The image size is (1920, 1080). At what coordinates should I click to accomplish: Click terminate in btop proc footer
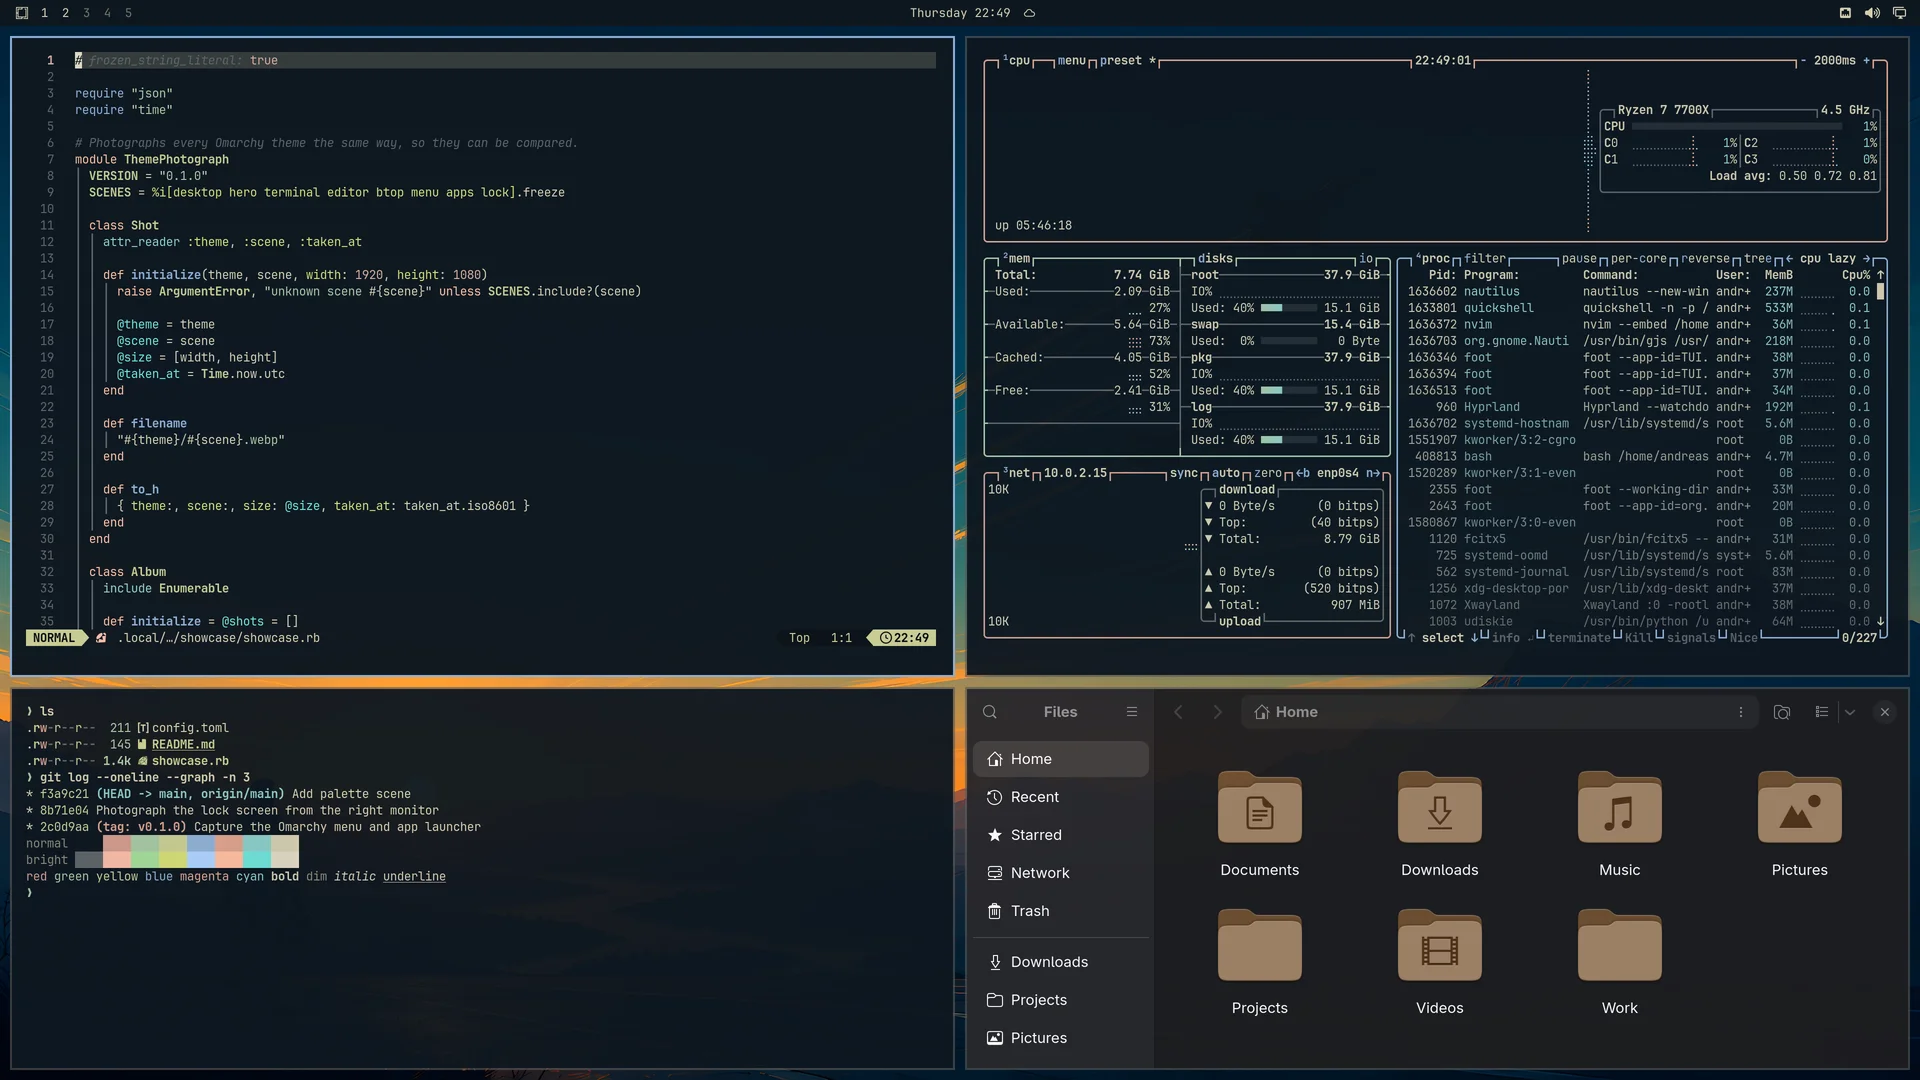(1579, 638)
